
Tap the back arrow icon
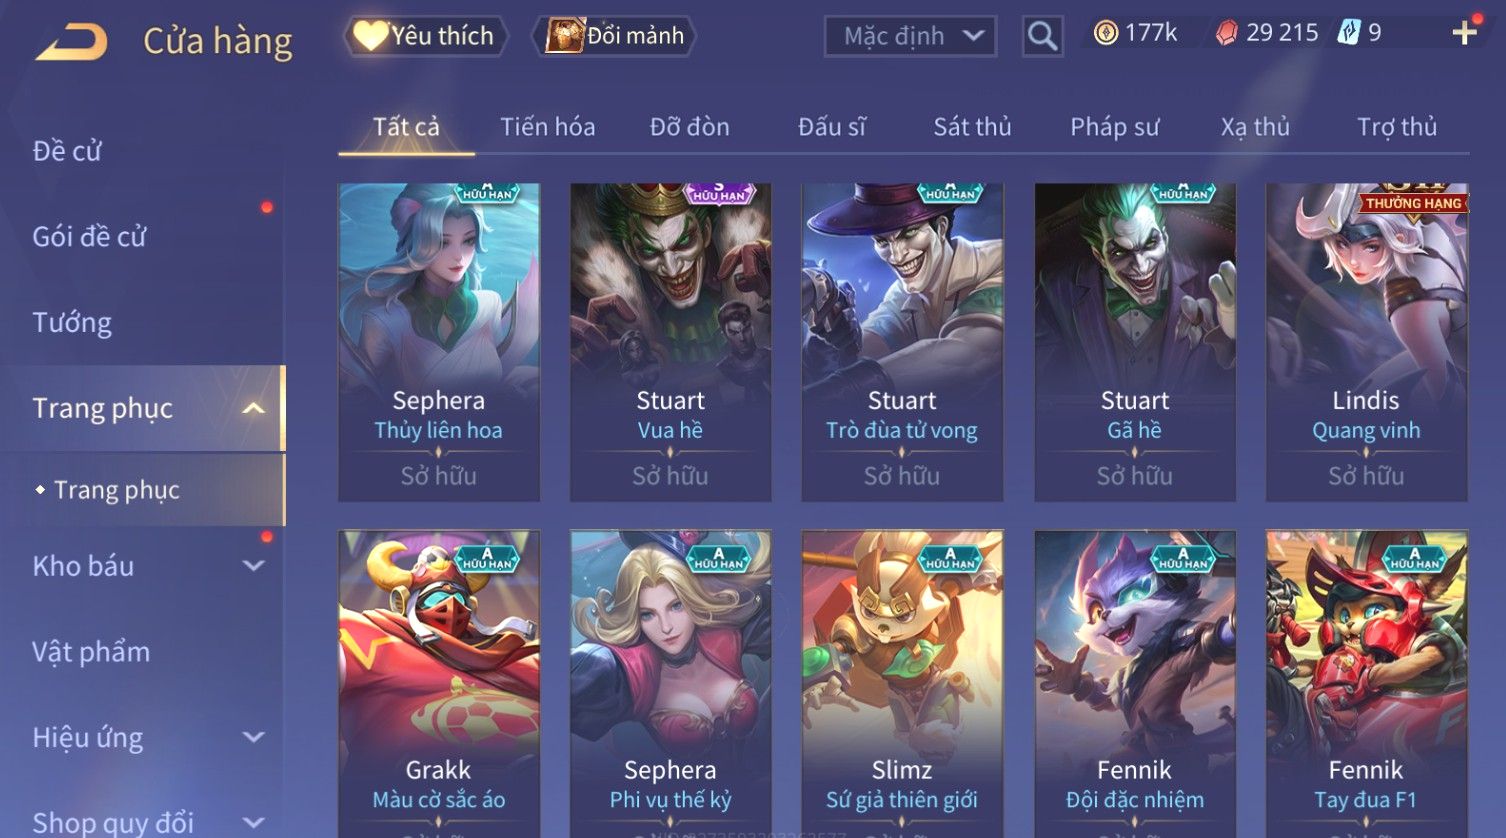point(71,43)
